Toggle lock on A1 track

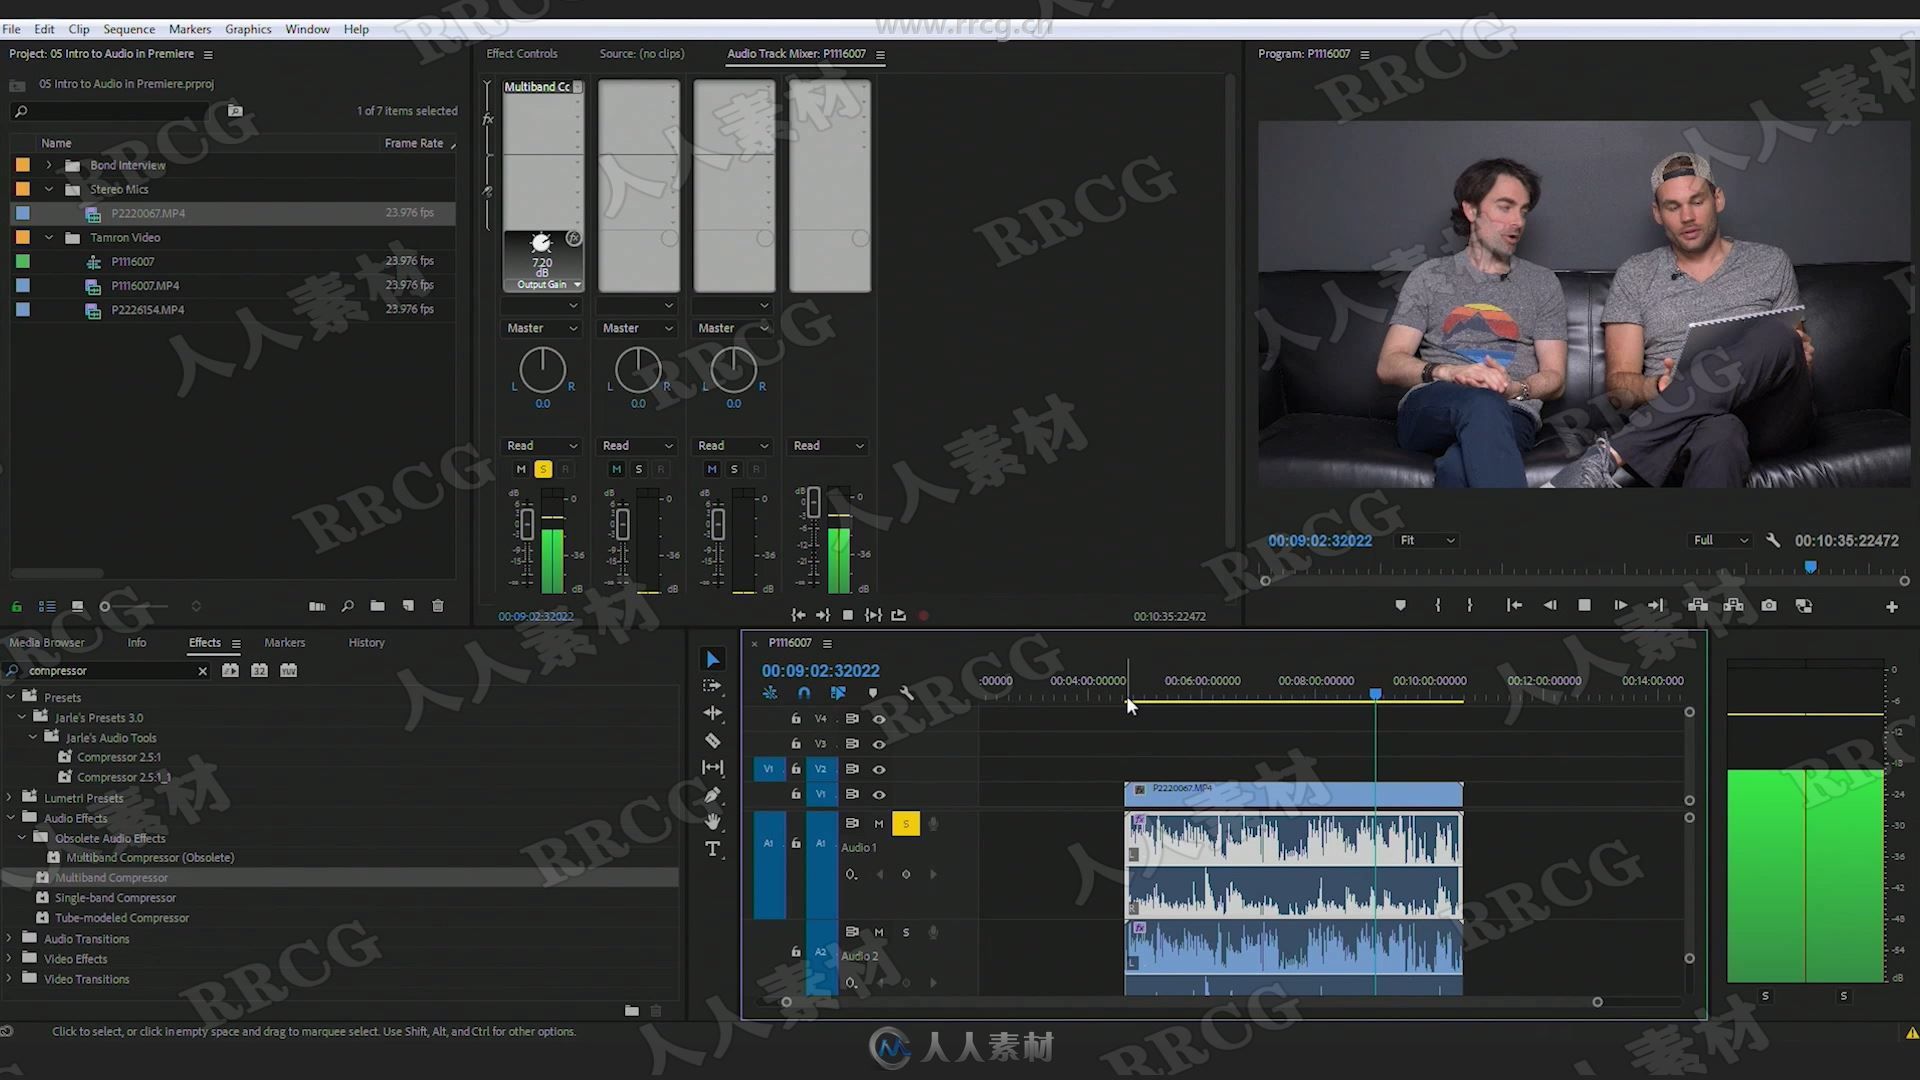(796, 843)
